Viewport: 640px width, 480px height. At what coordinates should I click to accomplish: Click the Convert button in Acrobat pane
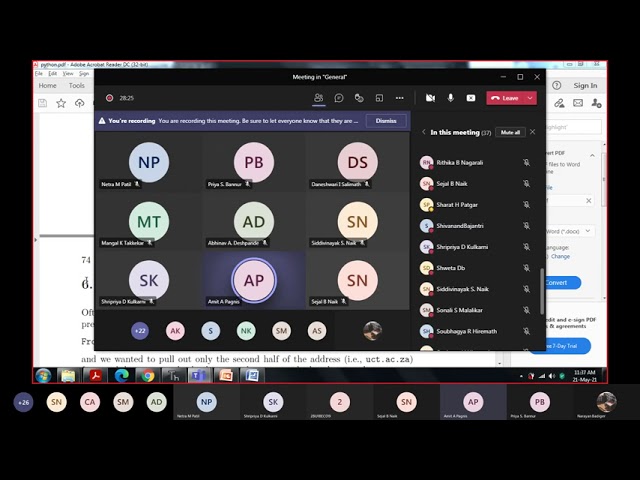(563, 282)
